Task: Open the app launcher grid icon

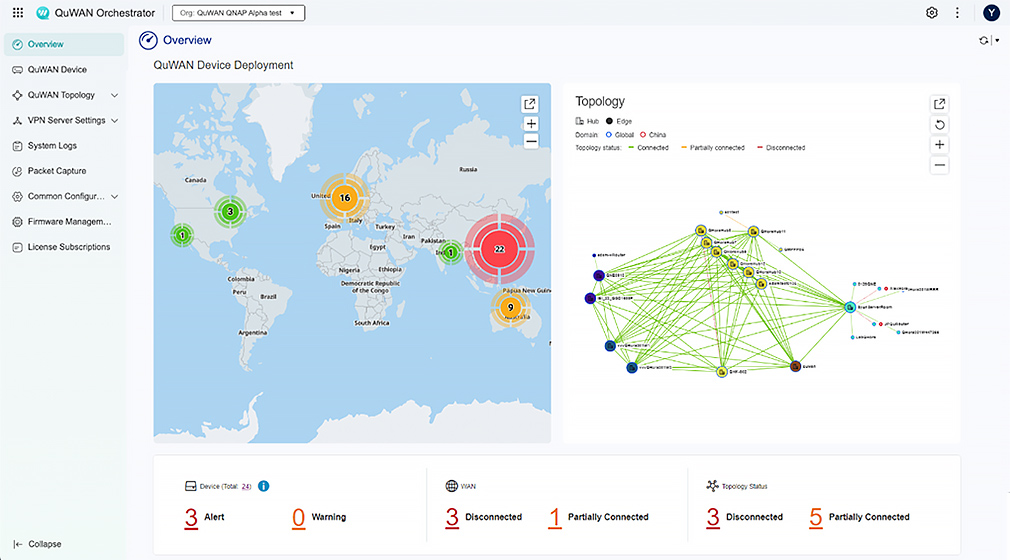Action: pyautogui.click(x=18, y=13)
